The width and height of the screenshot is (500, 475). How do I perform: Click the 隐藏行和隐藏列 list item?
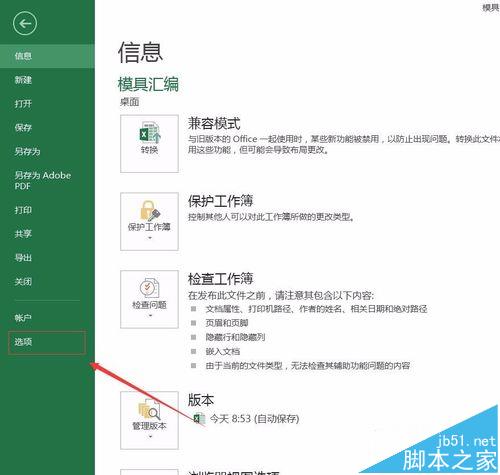235,337
